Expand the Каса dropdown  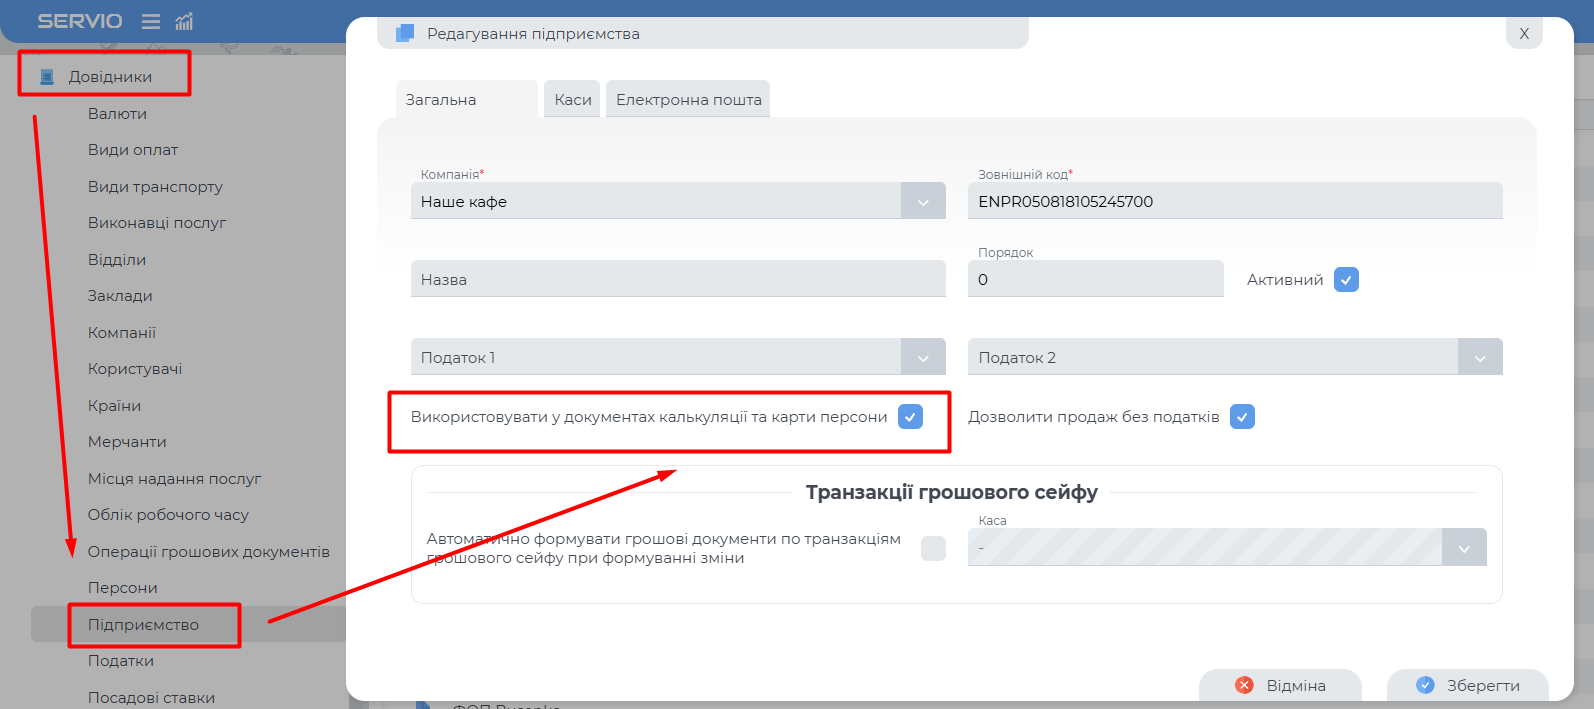(1464, 548)
